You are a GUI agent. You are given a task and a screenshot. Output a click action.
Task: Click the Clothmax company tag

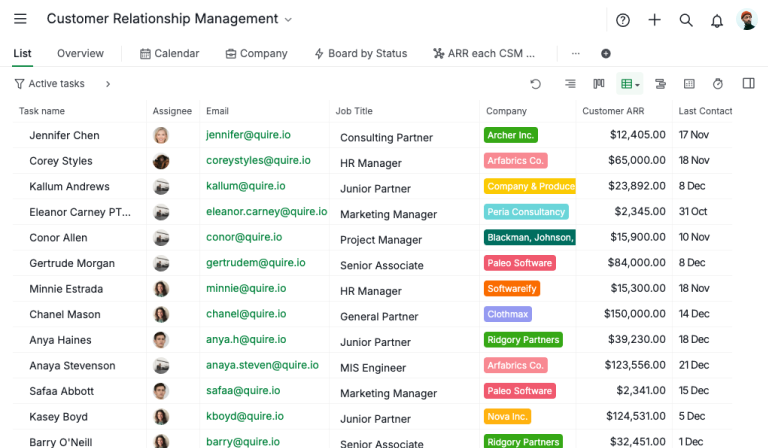click(x=507, y=314)
